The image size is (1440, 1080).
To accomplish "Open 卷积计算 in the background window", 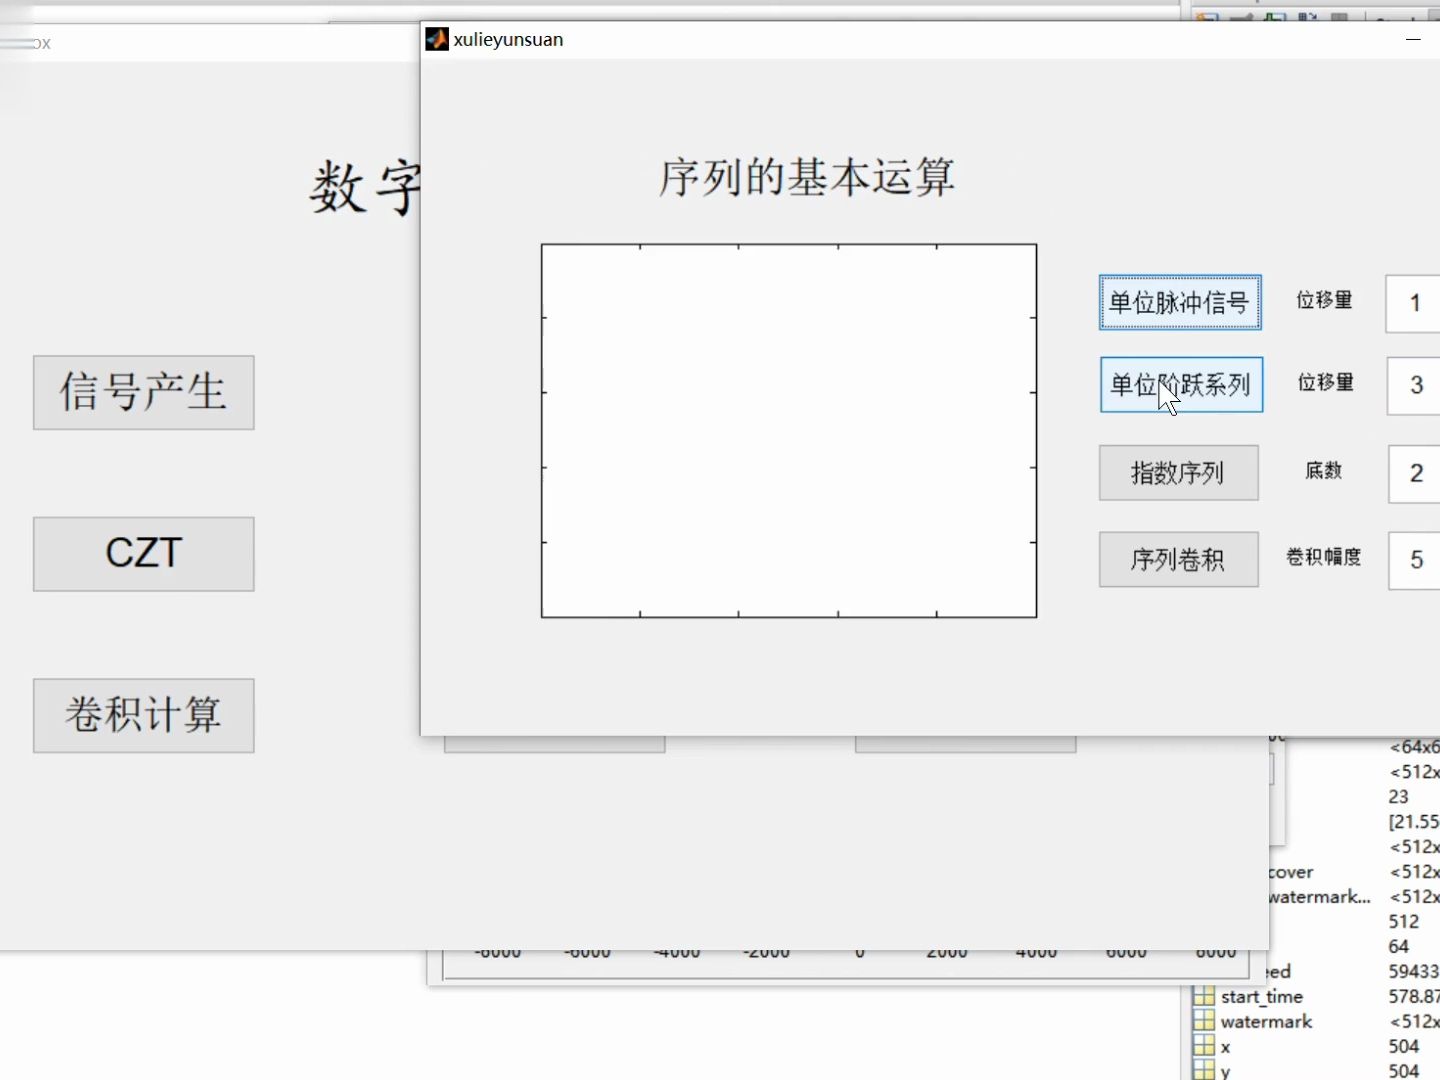I will coord(143,715).
